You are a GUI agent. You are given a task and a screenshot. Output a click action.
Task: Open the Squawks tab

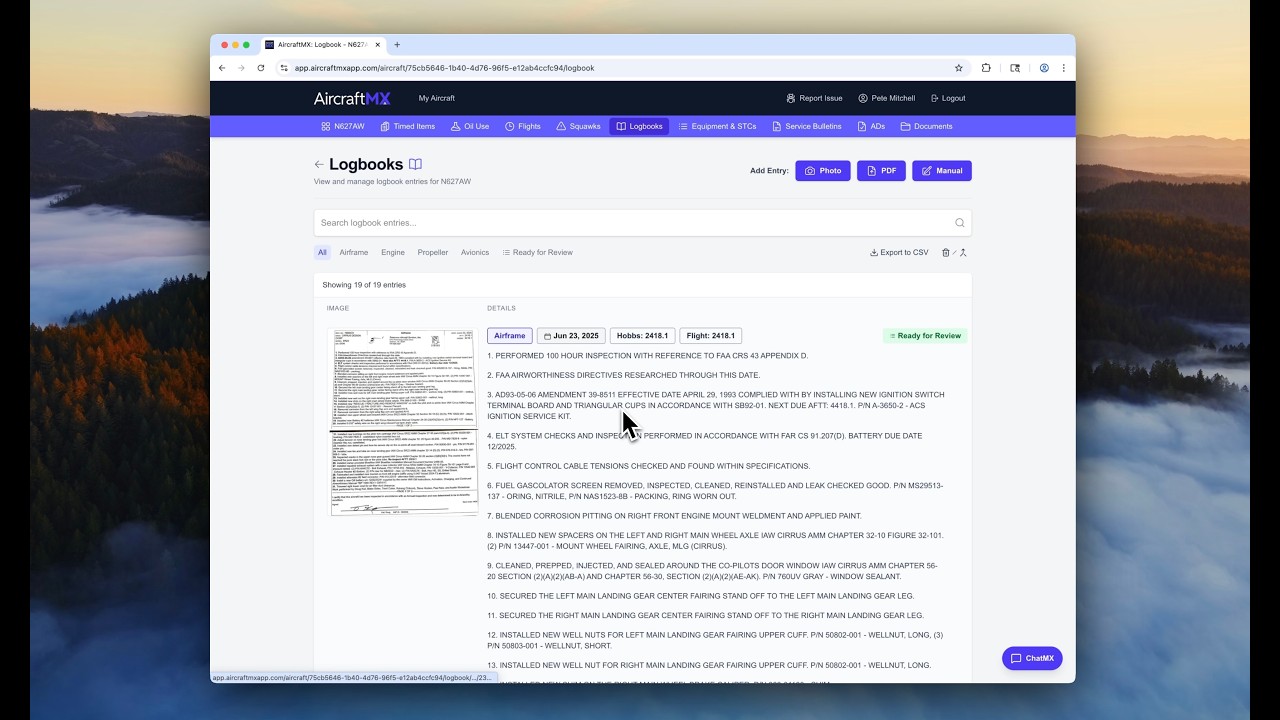pos(578,126)
